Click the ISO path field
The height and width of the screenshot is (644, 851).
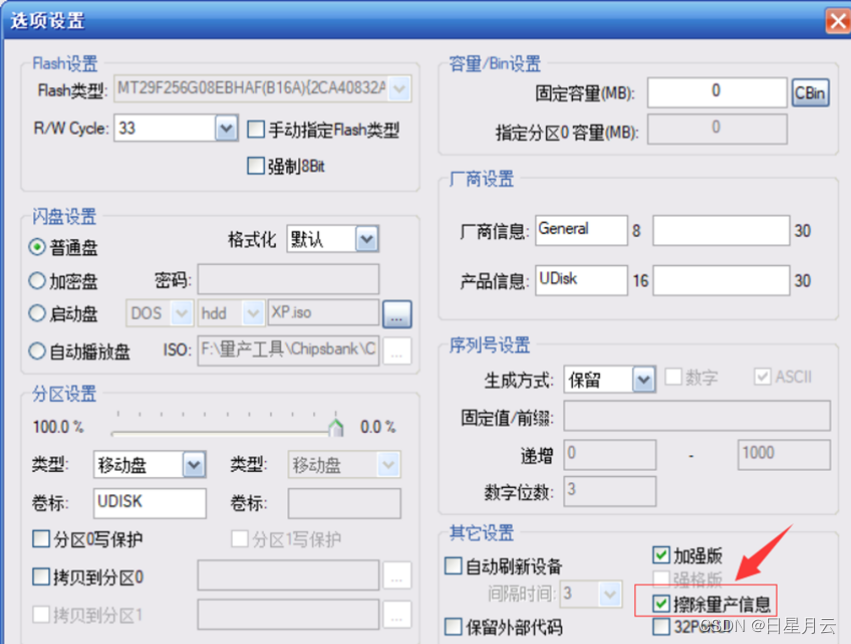click(x=288, y=350)
